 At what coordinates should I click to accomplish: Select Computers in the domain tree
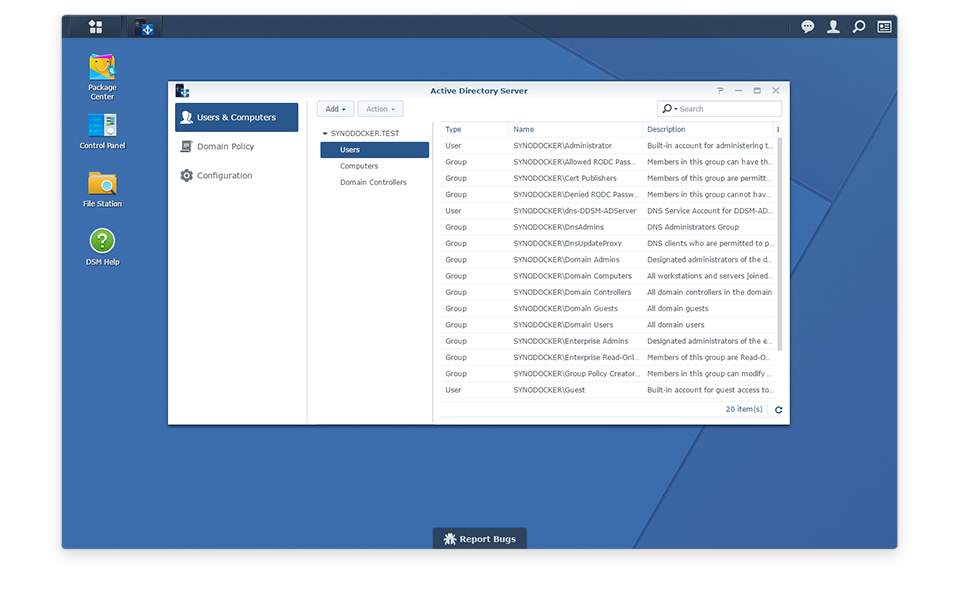pos(359,166)
